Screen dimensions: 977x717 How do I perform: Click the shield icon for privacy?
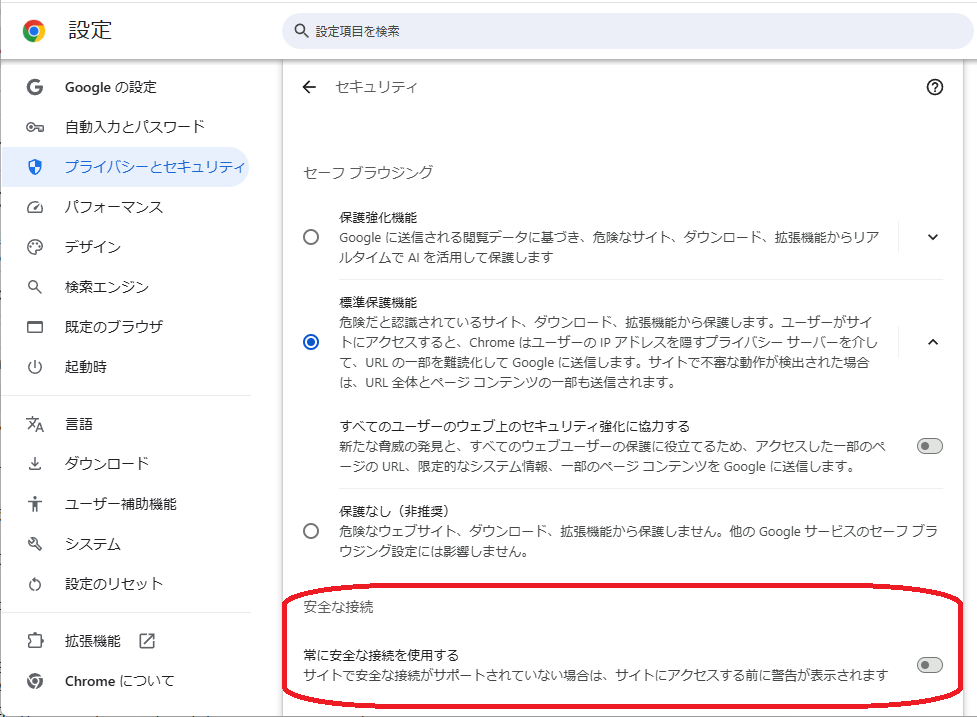tap(35, 167)
